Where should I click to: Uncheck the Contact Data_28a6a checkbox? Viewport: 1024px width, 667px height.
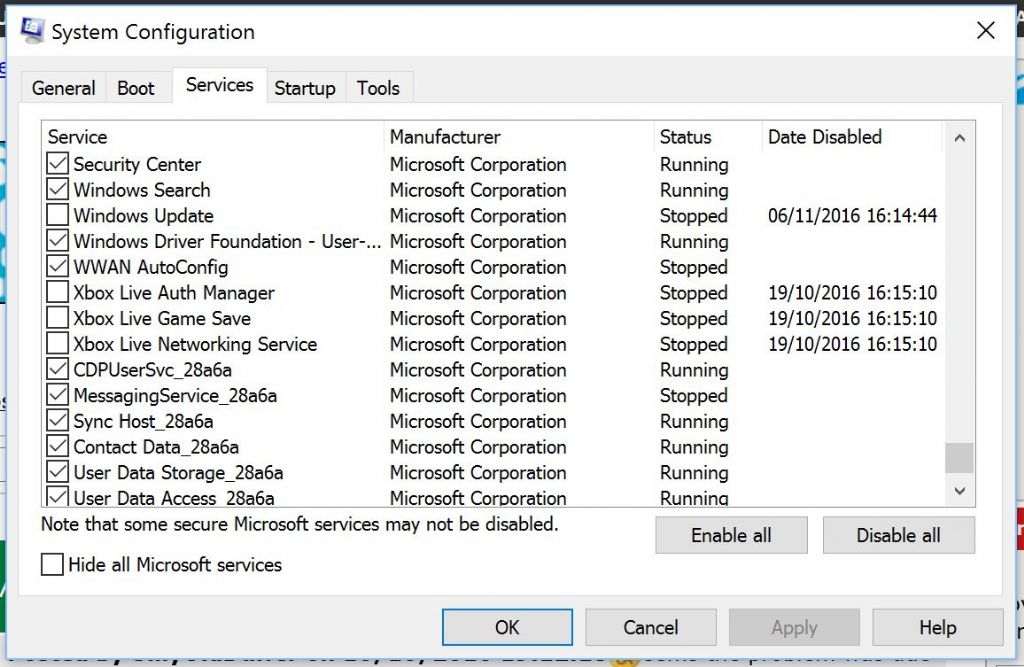[x=57, y=446]
